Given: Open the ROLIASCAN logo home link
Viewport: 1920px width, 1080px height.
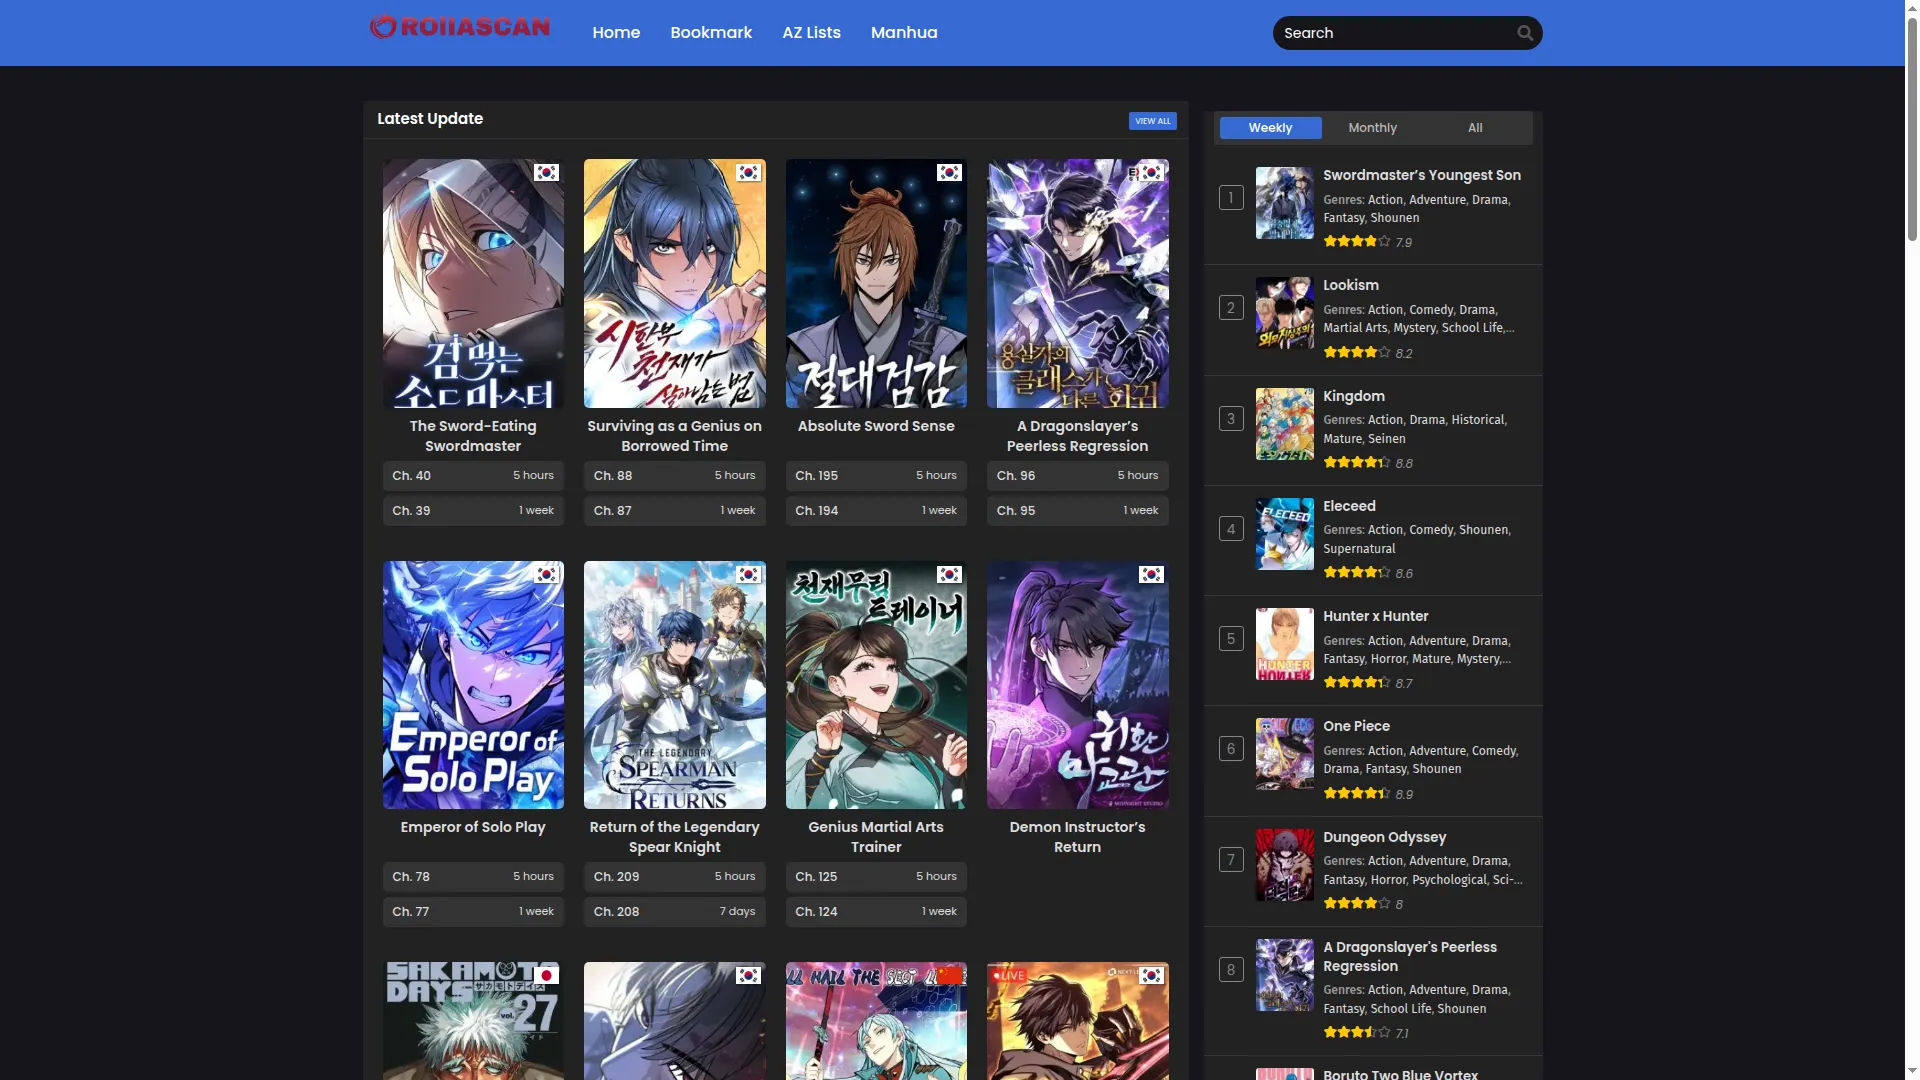Looking at the screenshot, I should [x=460, y=27].
